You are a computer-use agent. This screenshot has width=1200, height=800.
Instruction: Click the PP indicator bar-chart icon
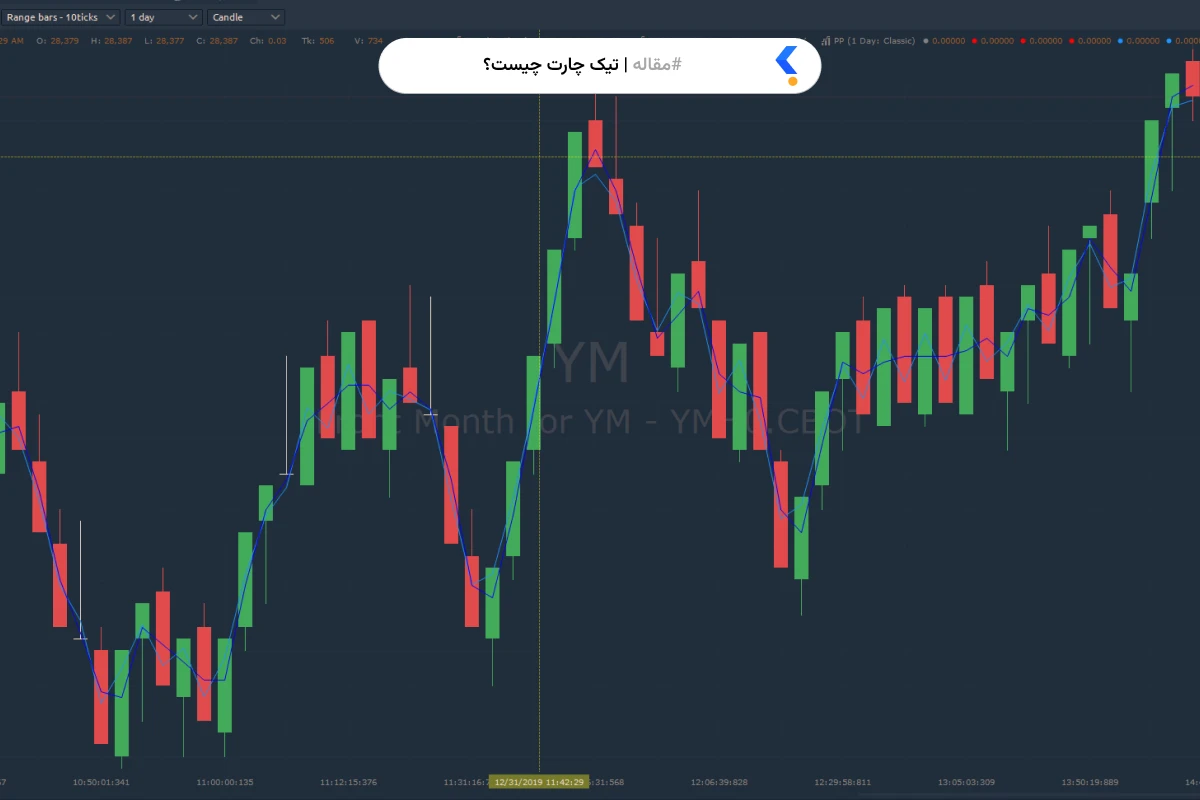(825, 41)
